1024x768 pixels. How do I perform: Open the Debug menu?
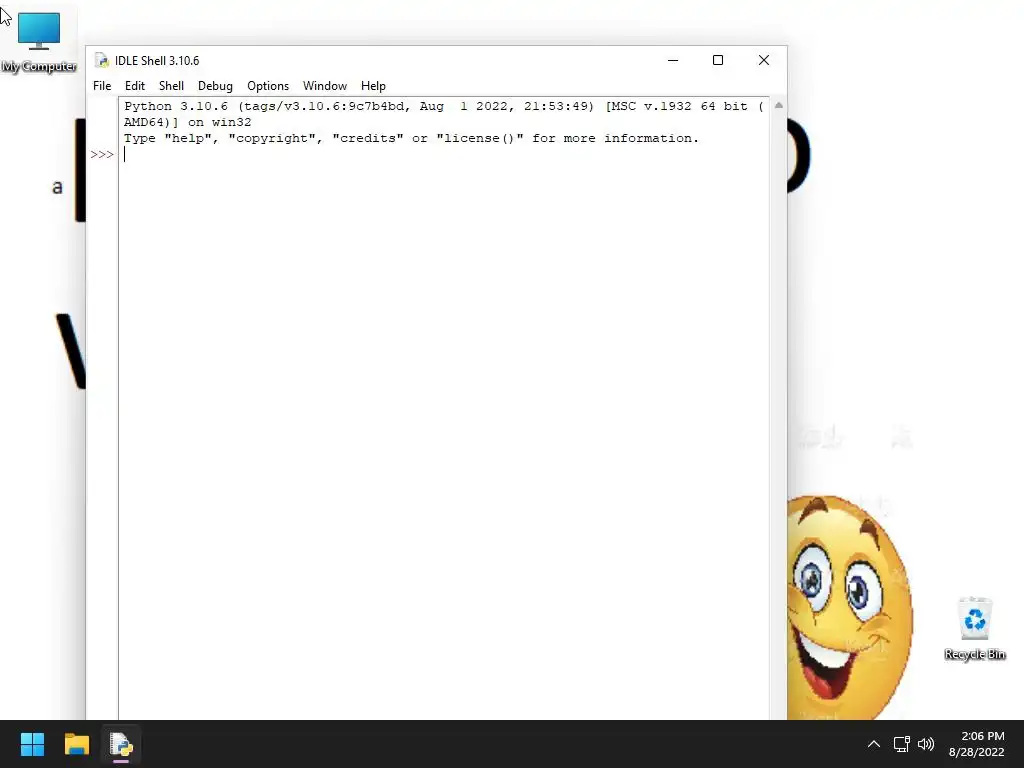tap(215, 86)
